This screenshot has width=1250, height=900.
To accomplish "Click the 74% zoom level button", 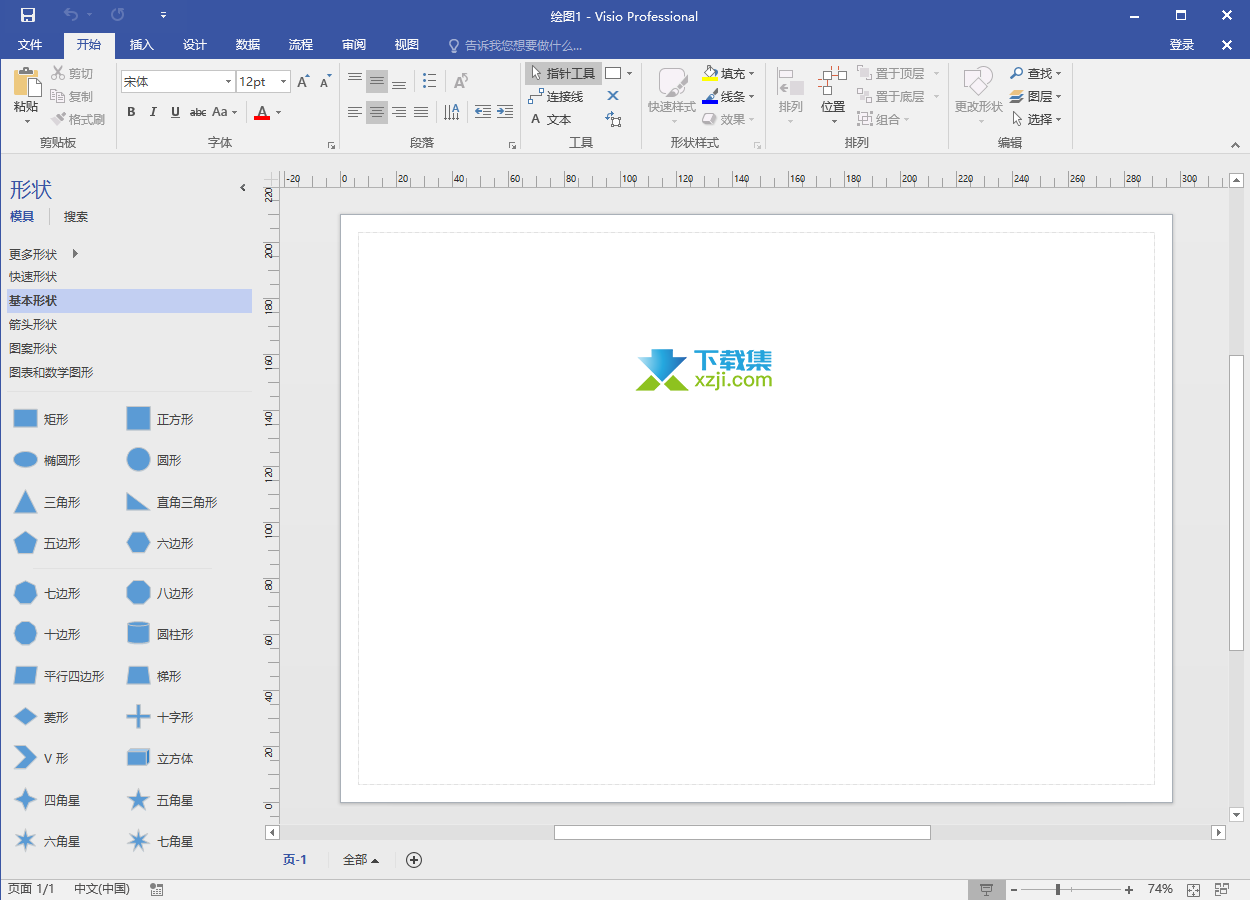I will (x=1160, y=889).
